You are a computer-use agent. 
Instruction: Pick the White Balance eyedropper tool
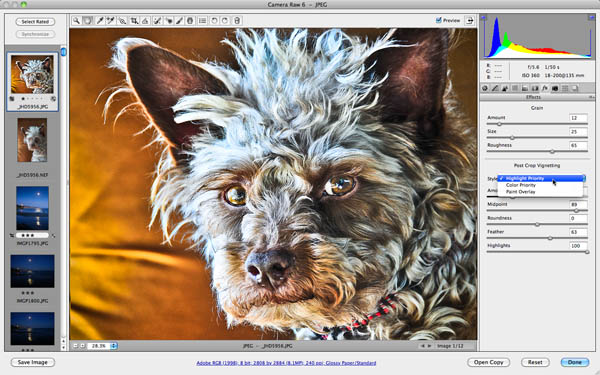99,21
